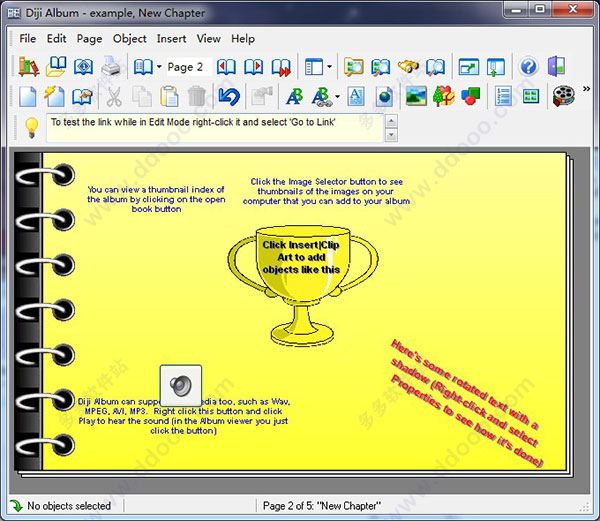Insert Clip Art tree and gift icon
Screen dimensions: 600x521
(443, 96)
